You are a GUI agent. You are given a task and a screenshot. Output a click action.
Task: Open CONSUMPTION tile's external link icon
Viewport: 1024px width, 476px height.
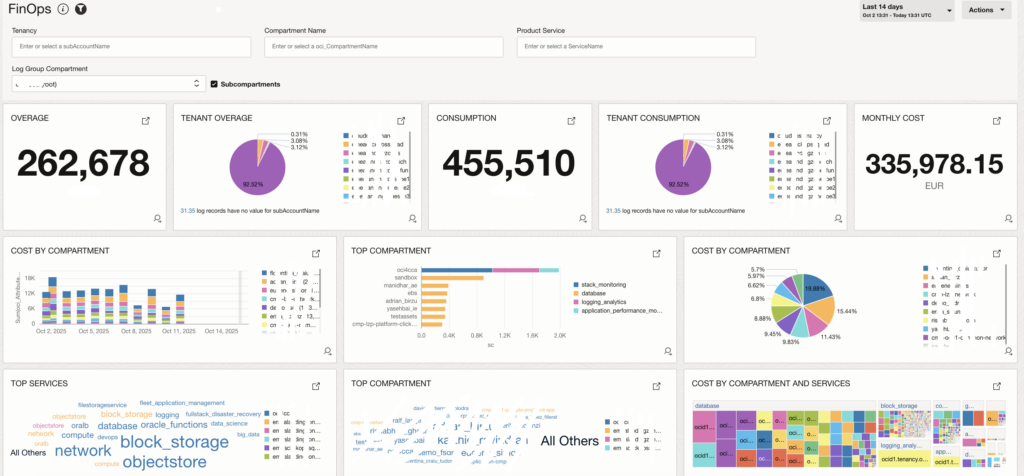coord(571,120)
